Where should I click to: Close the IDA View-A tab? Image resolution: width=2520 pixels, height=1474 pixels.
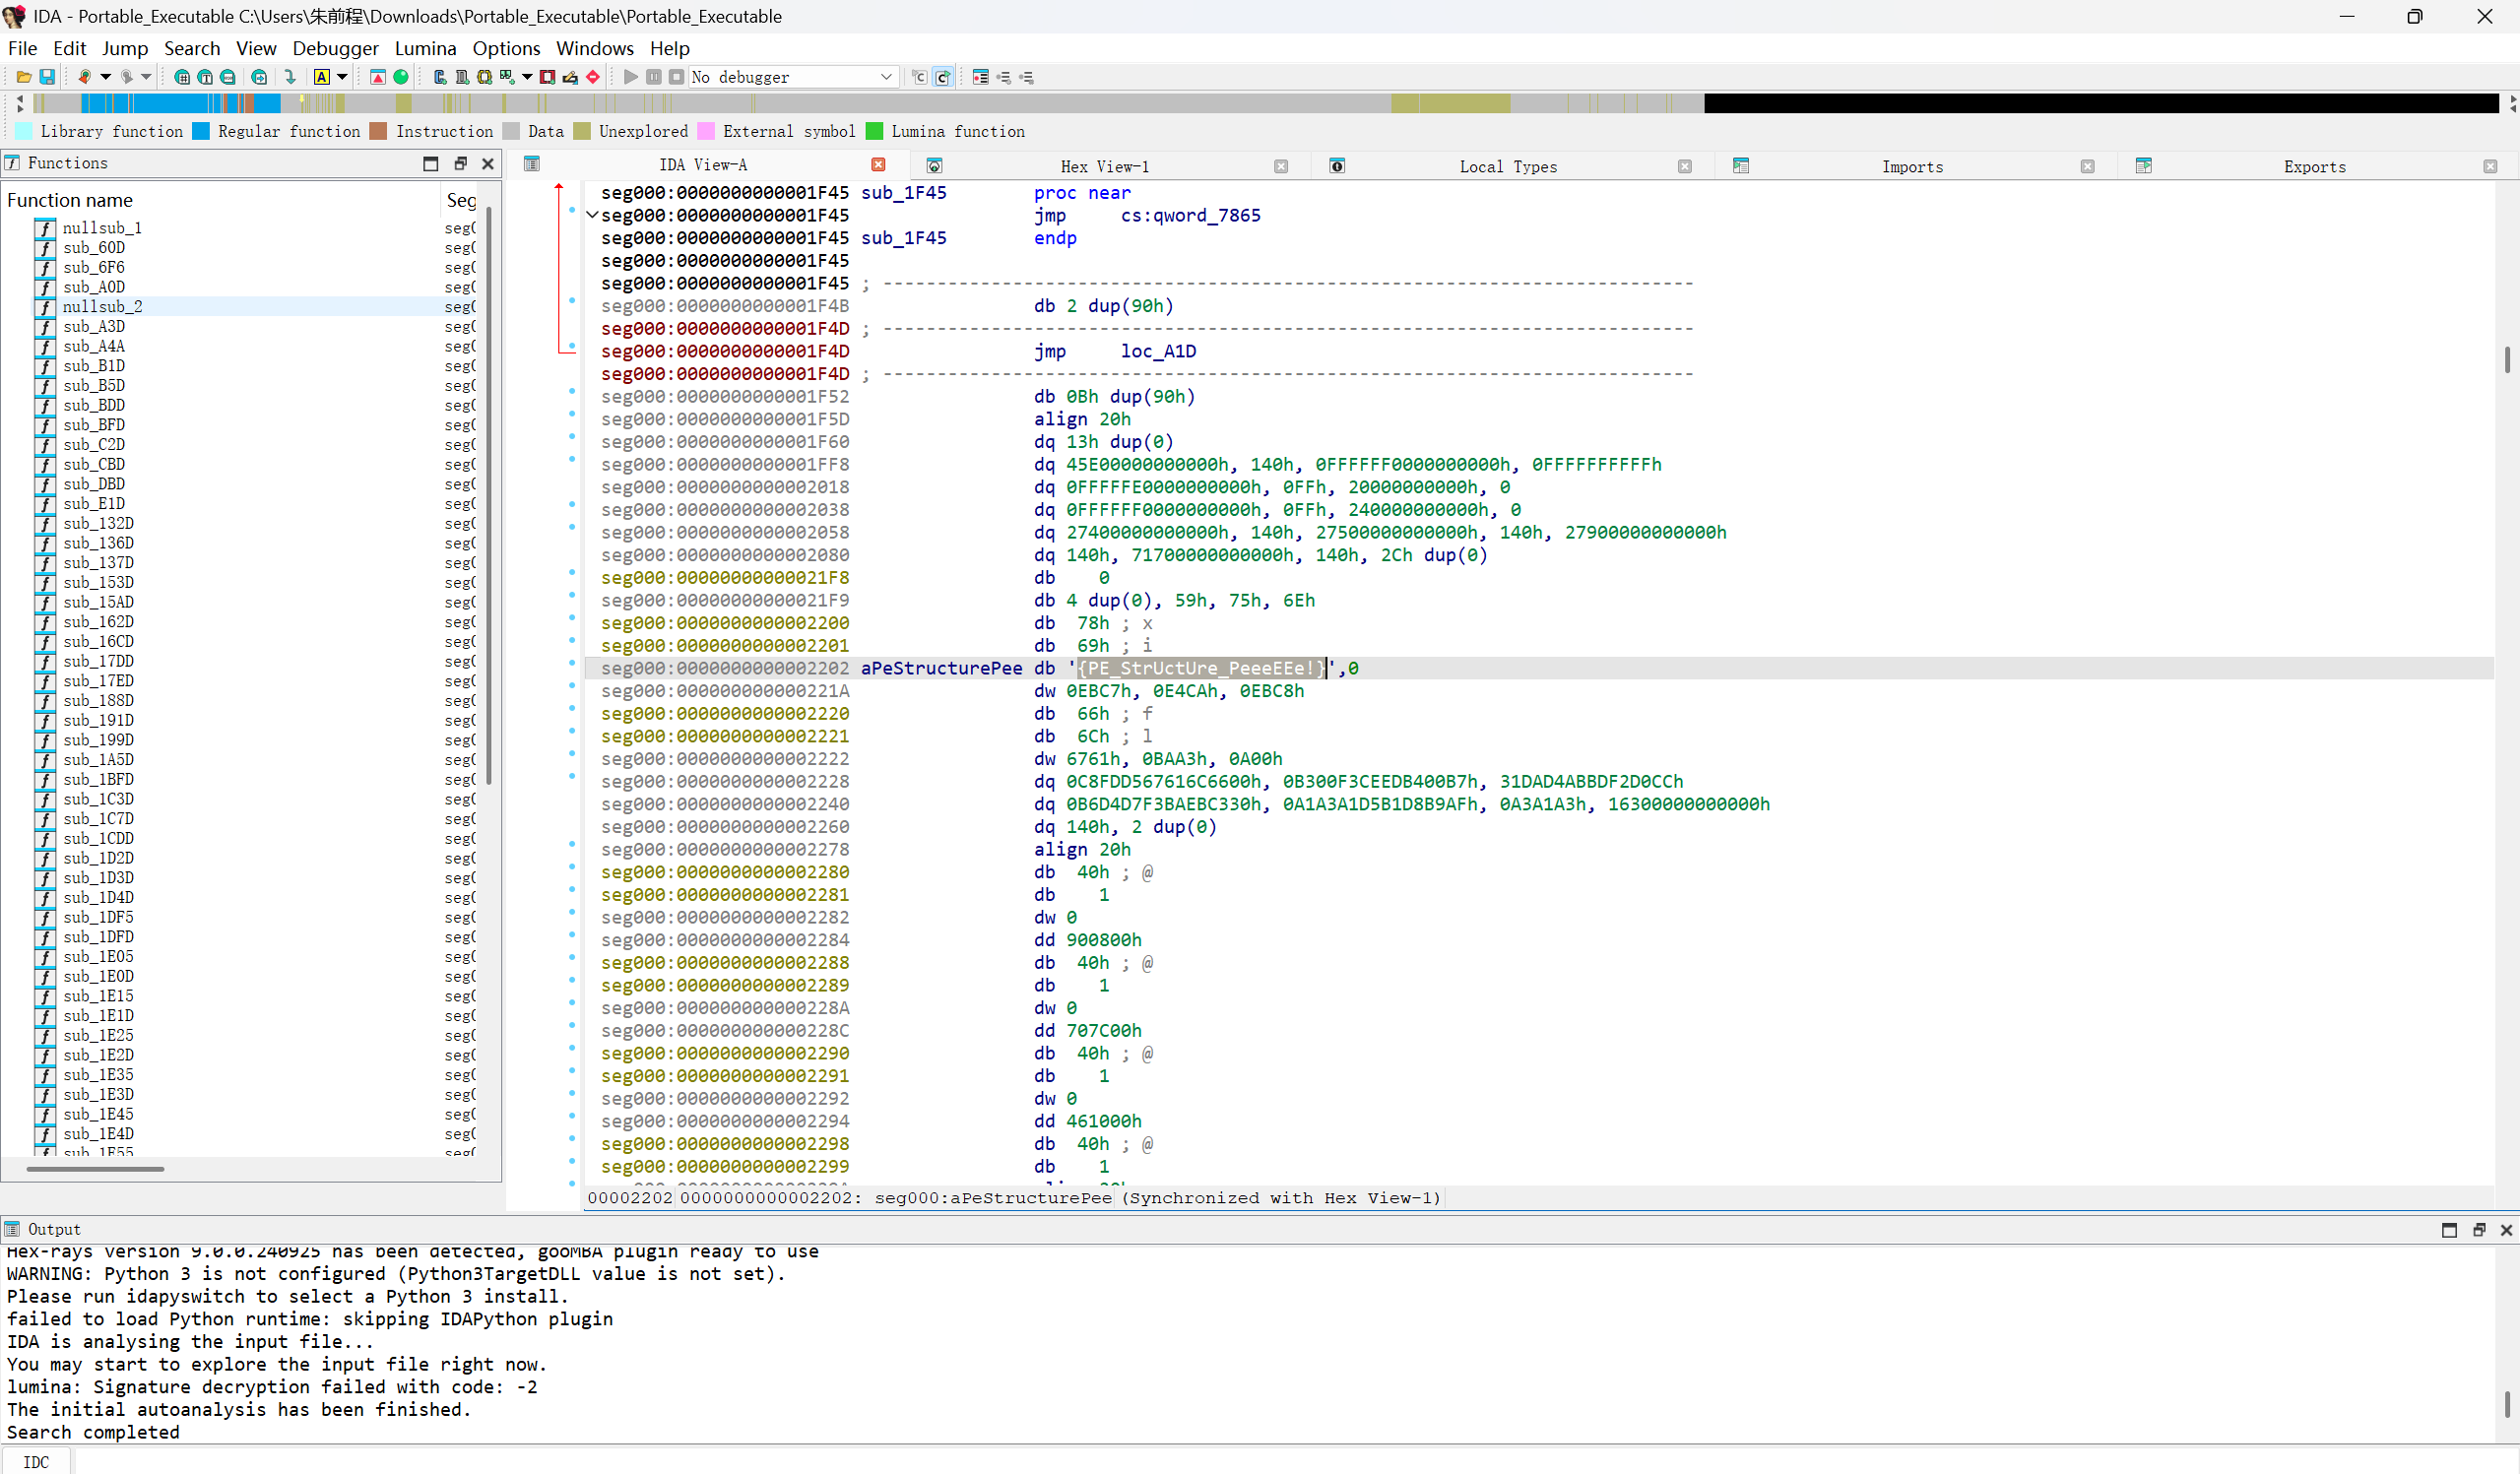point(878,164)
